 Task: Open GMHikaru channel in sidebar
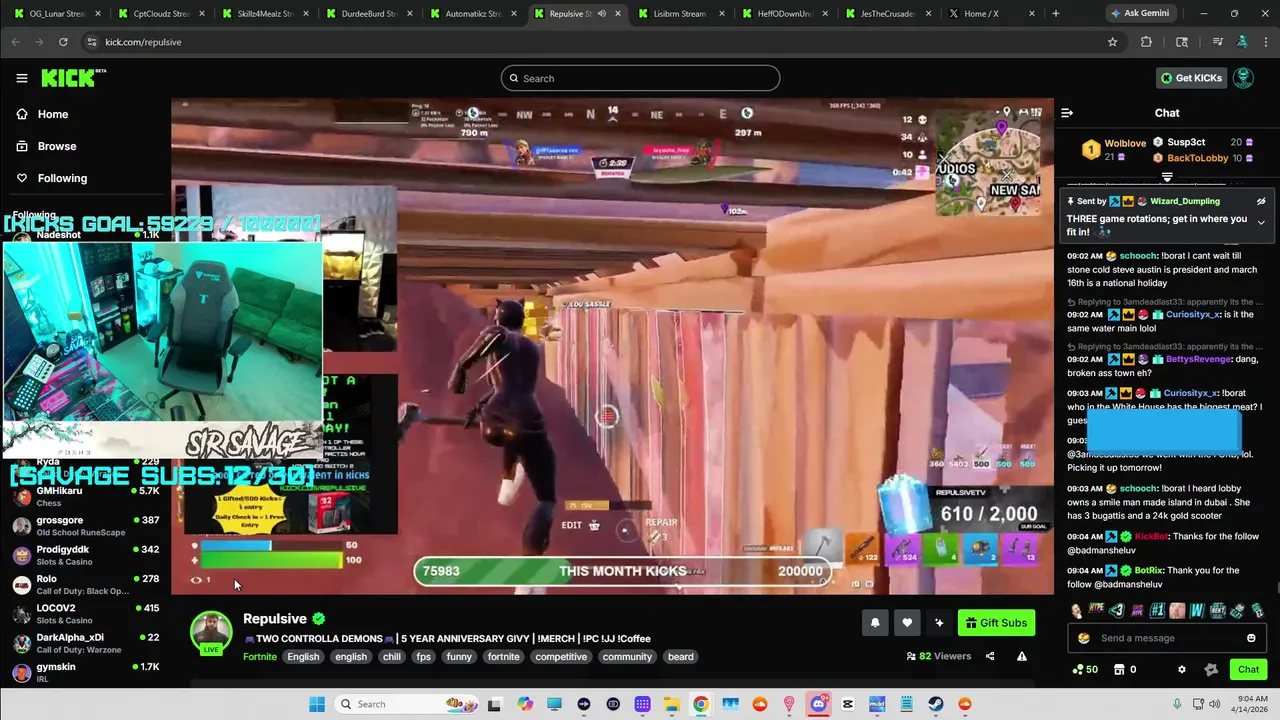(x=85, y=497)
